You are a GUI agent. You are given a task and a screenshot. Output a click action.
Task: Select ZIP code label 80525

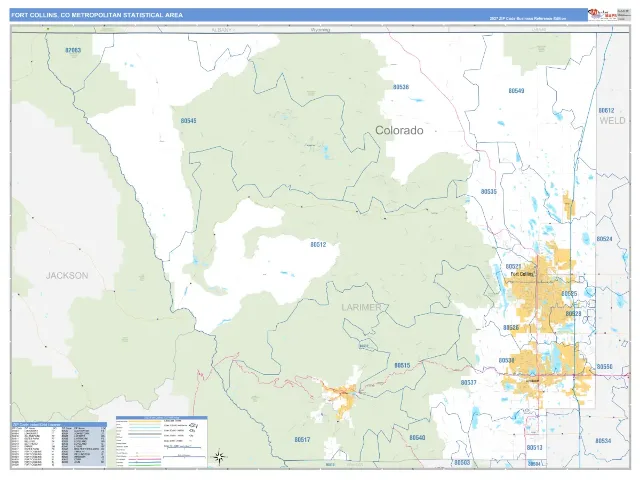click(569, 294)
